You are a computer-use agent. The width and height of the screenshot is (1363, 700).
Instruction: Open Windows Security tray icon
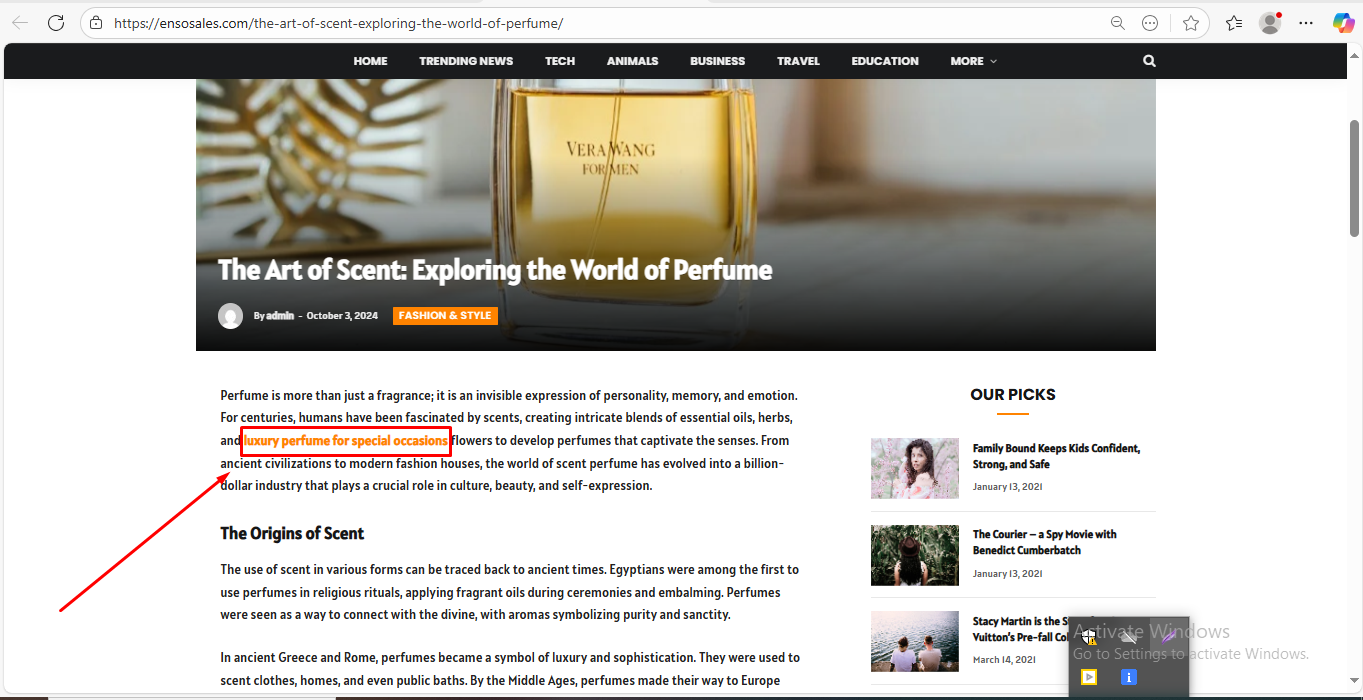1089,637
